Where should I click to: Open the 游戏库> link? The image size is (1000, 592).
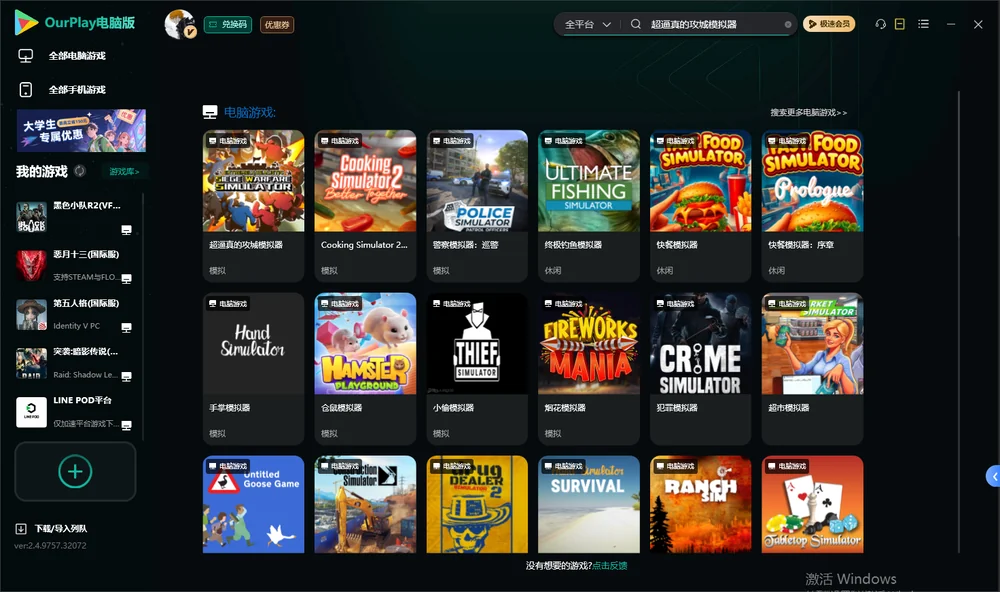(124, 172)
